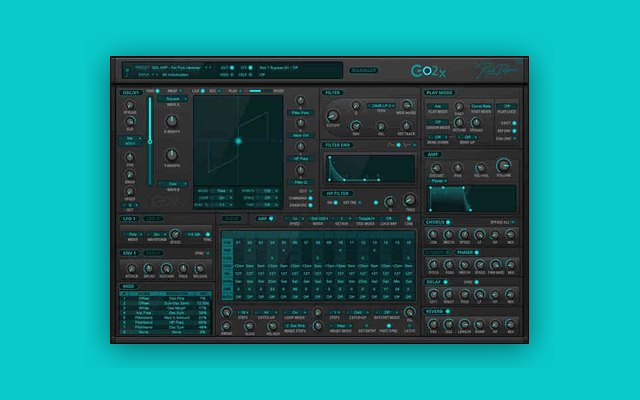Click the ENV 1 Attack knob
Image resolution: width=640 pixels, height=400 pixels.
pos(131,269)
